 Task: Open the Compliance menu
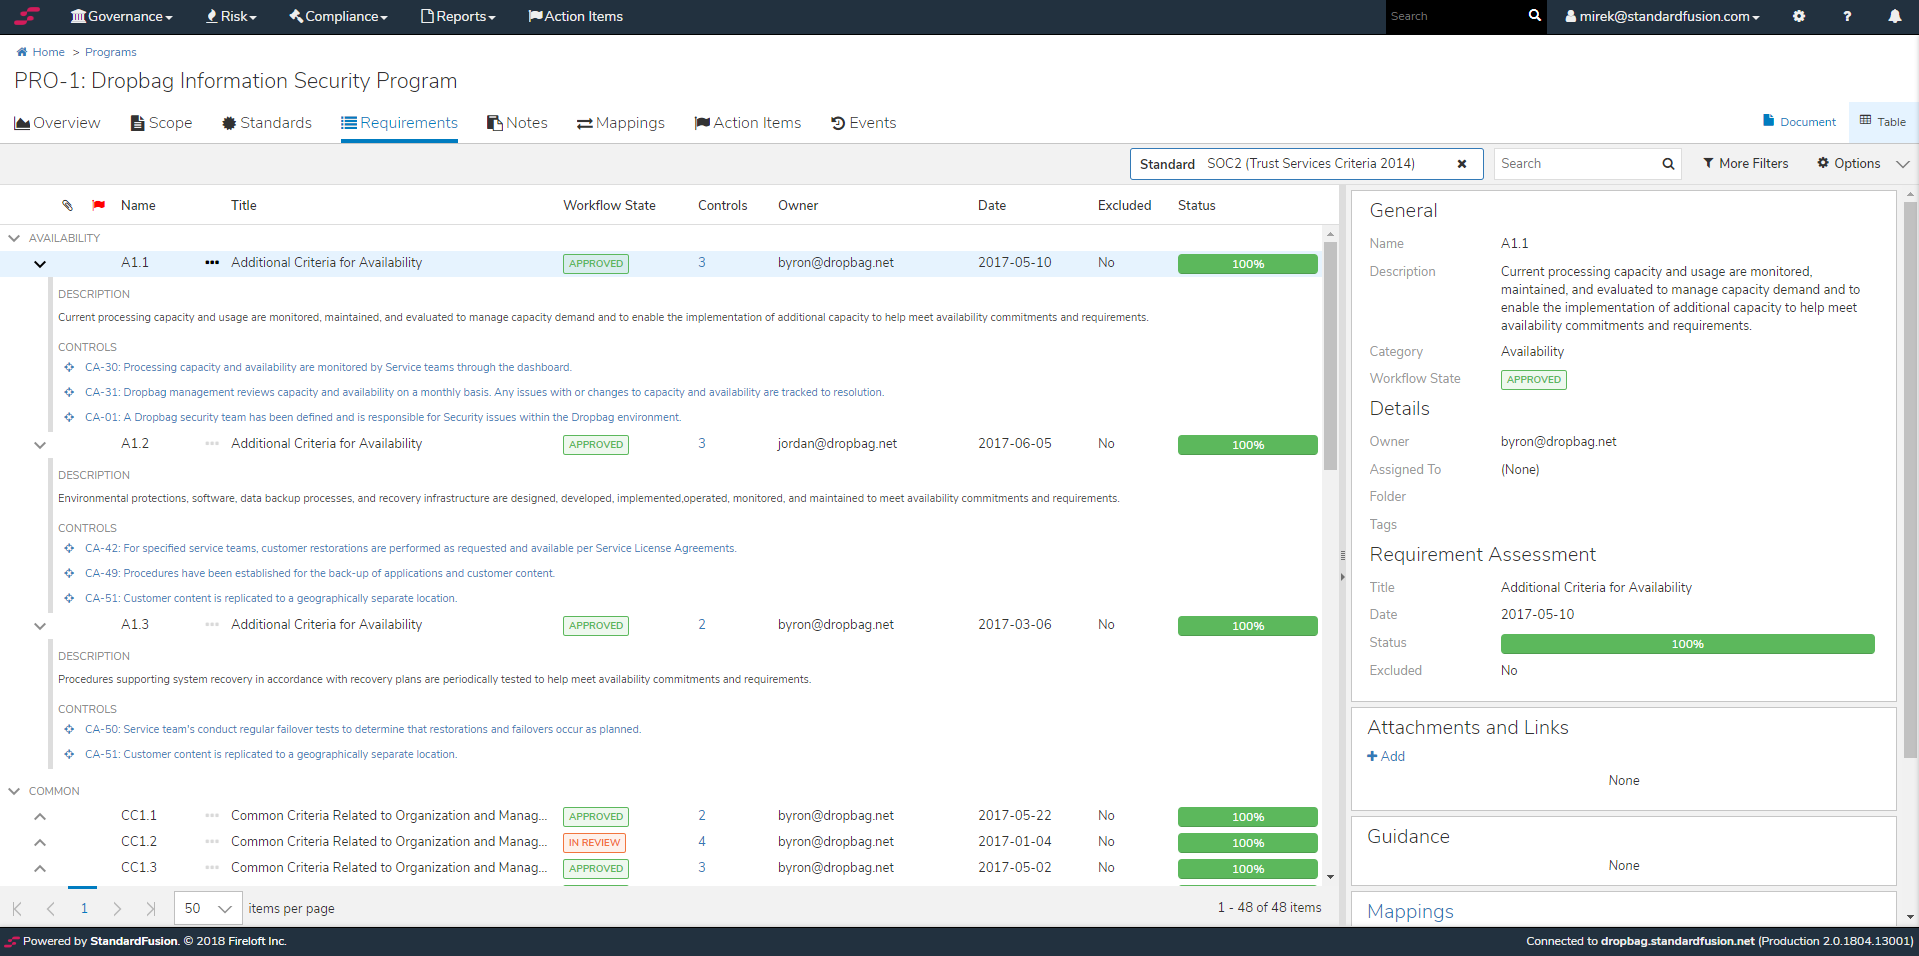pyautogui.click(x=338, y=16)
